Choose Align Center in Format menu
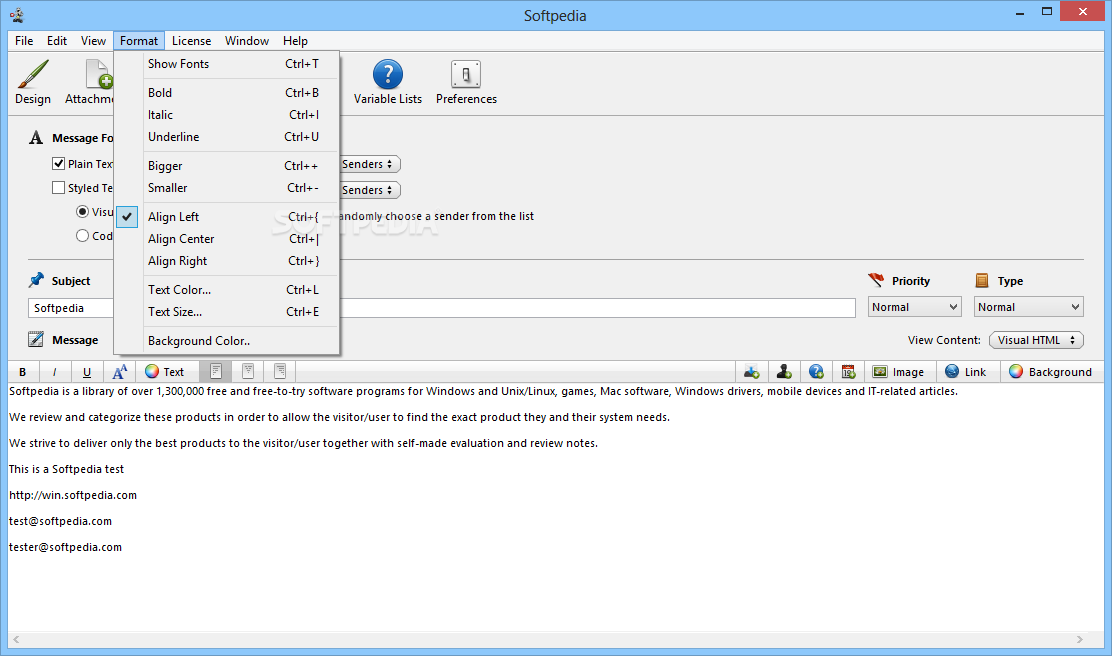 point(227,239)
